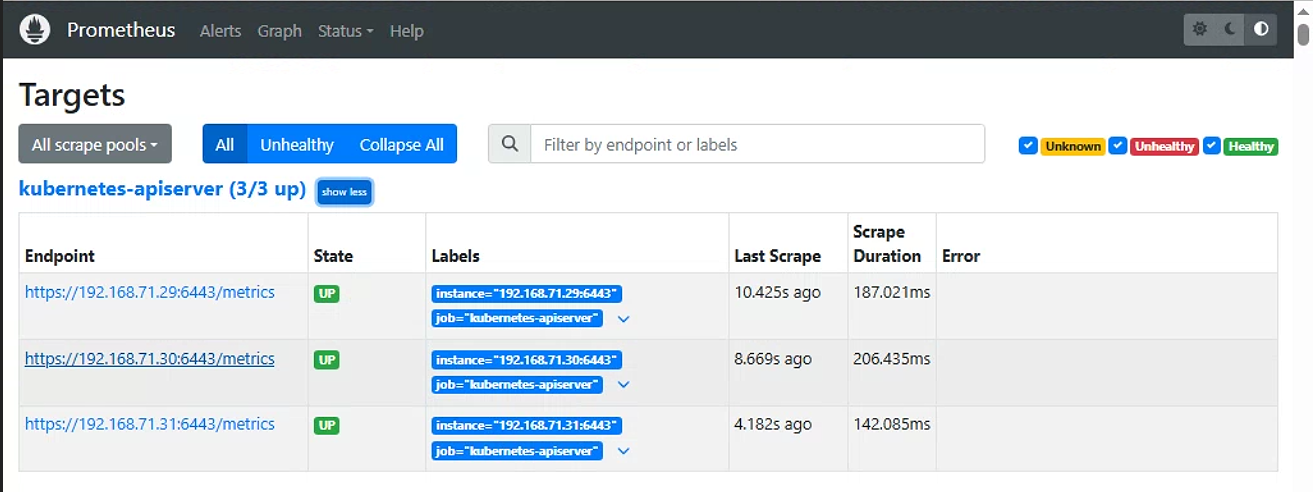Click the instance="192.168.71.31:6443" label
Viewport: 1313px width, 492px height.
tap(527, 426)
